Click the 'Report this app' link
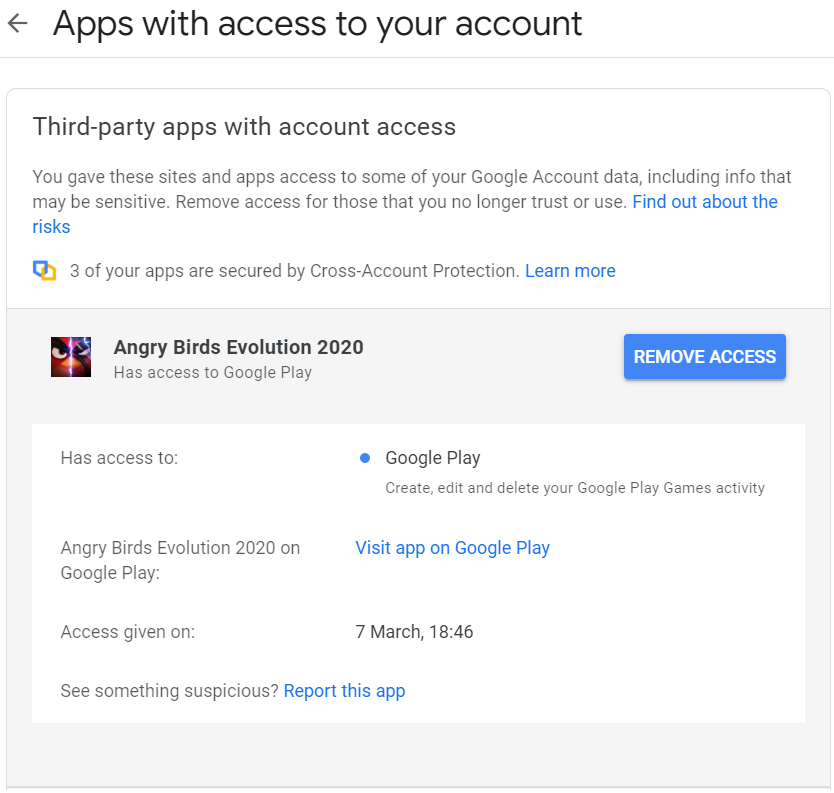Screen dimensions: 834x793 (x=344, y=691)
